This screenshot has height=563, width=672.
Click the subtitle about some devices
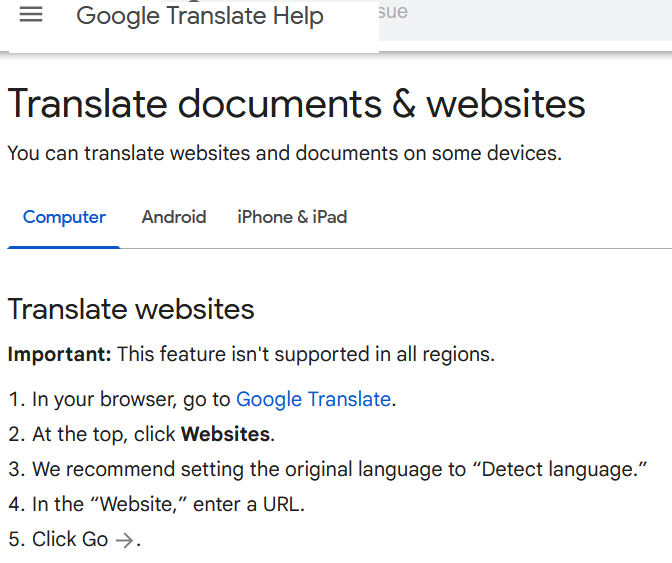coord(285,154)
